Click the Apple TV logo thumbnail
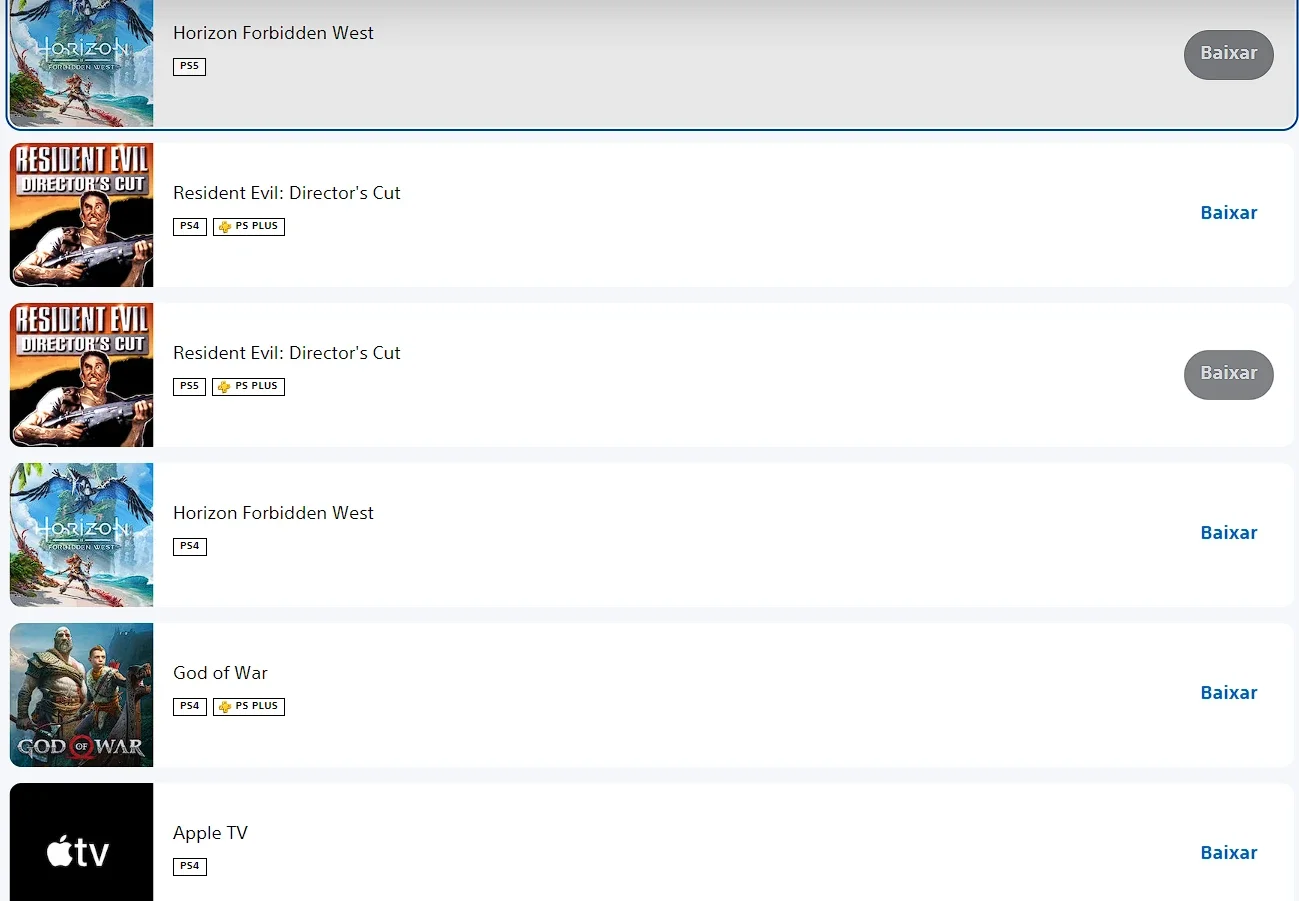Viewport: 1299px width, 901px height. pos(82,842)
